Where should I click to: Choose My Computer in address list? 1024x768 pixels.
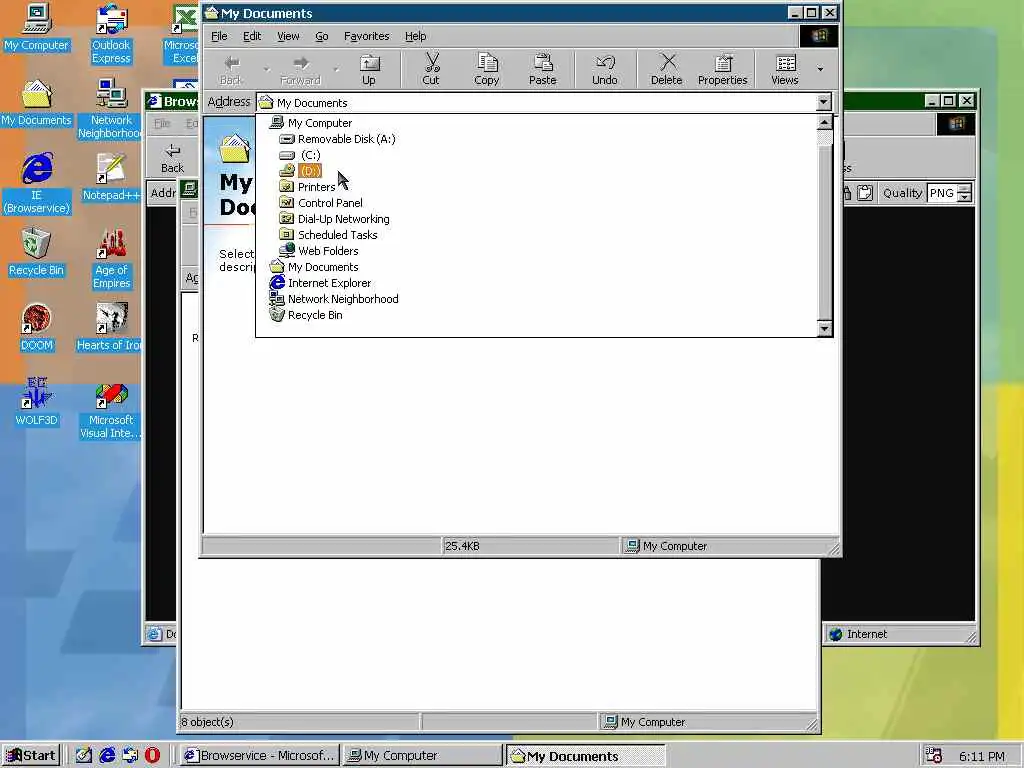(x=320, y=123)
